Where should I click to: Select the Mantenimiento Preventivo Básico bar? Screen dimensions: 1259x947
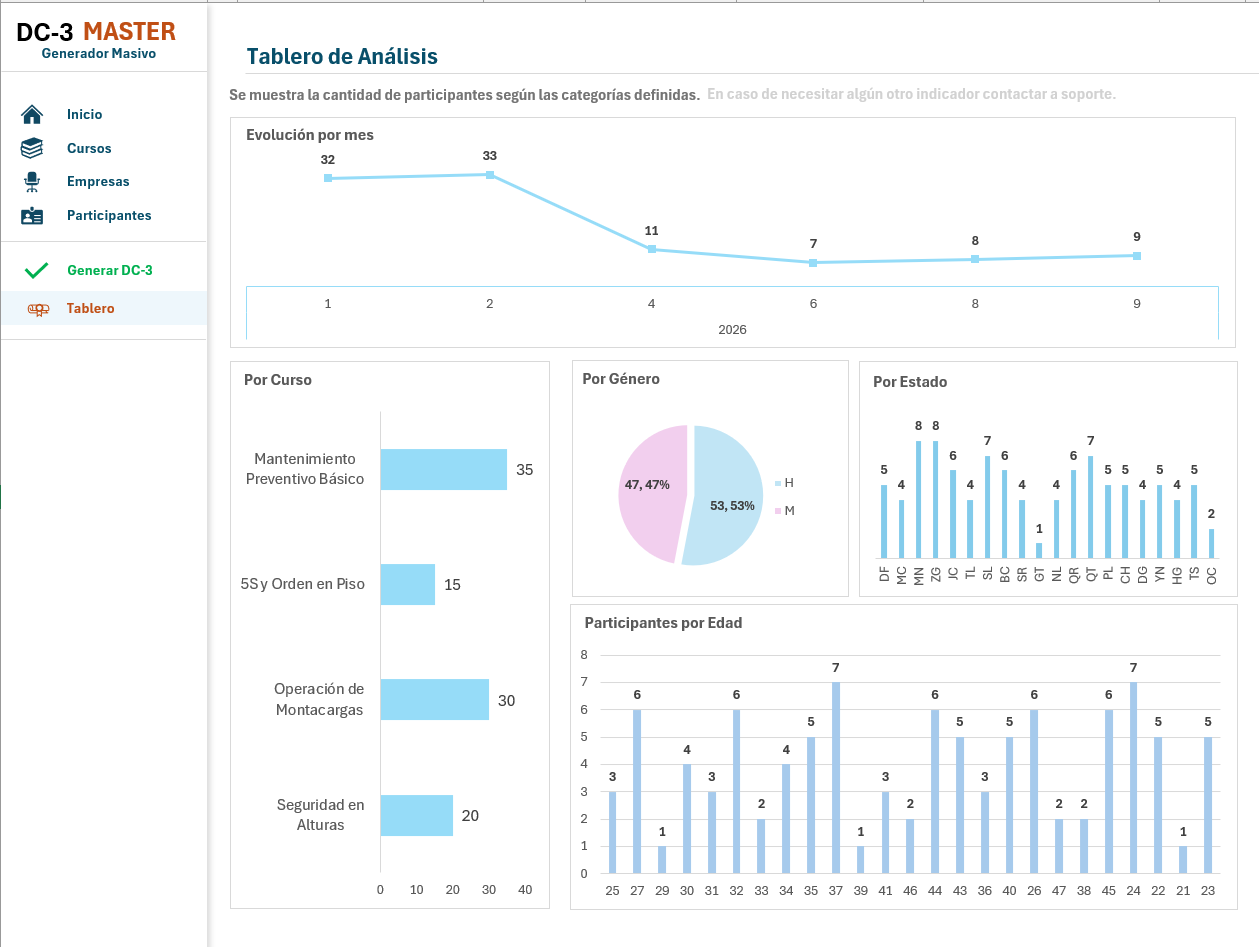[x=443, y=469]
